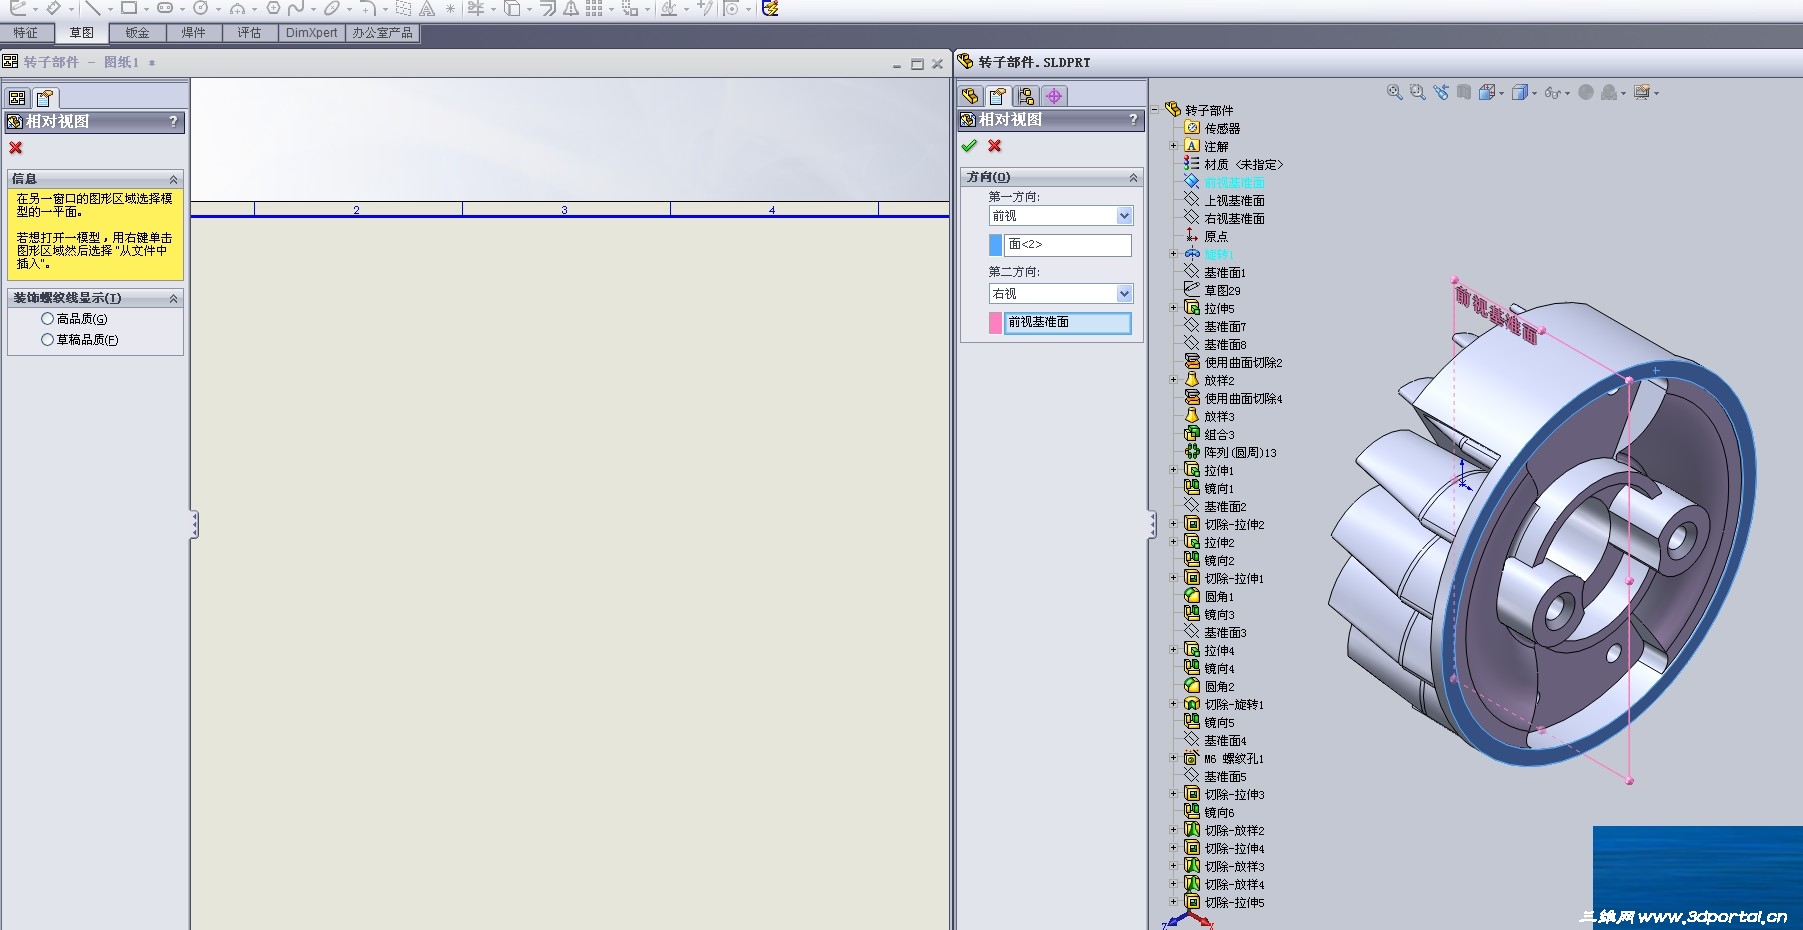Select 右视基准面 in the feature tree

point(1234,218)
